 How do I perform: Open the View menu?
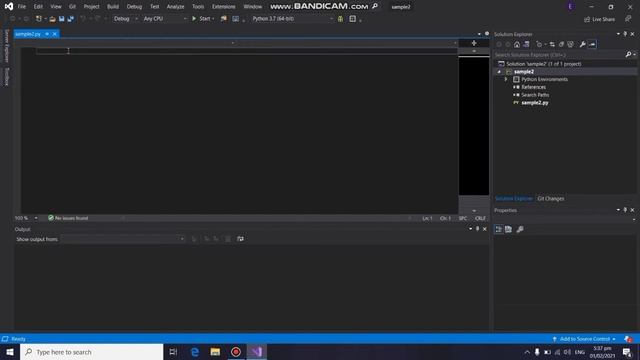[x=56, y=7]
